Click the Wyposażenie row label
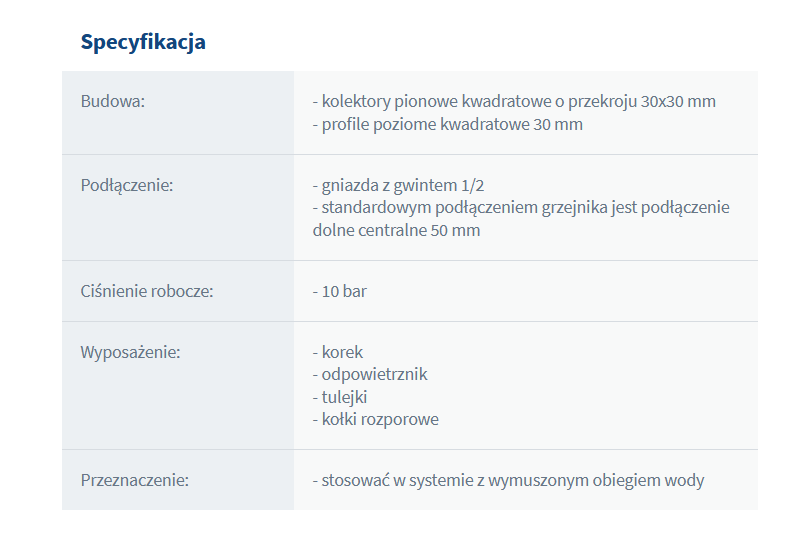Viewport: 801px width, 543px height. click(130, 352)
